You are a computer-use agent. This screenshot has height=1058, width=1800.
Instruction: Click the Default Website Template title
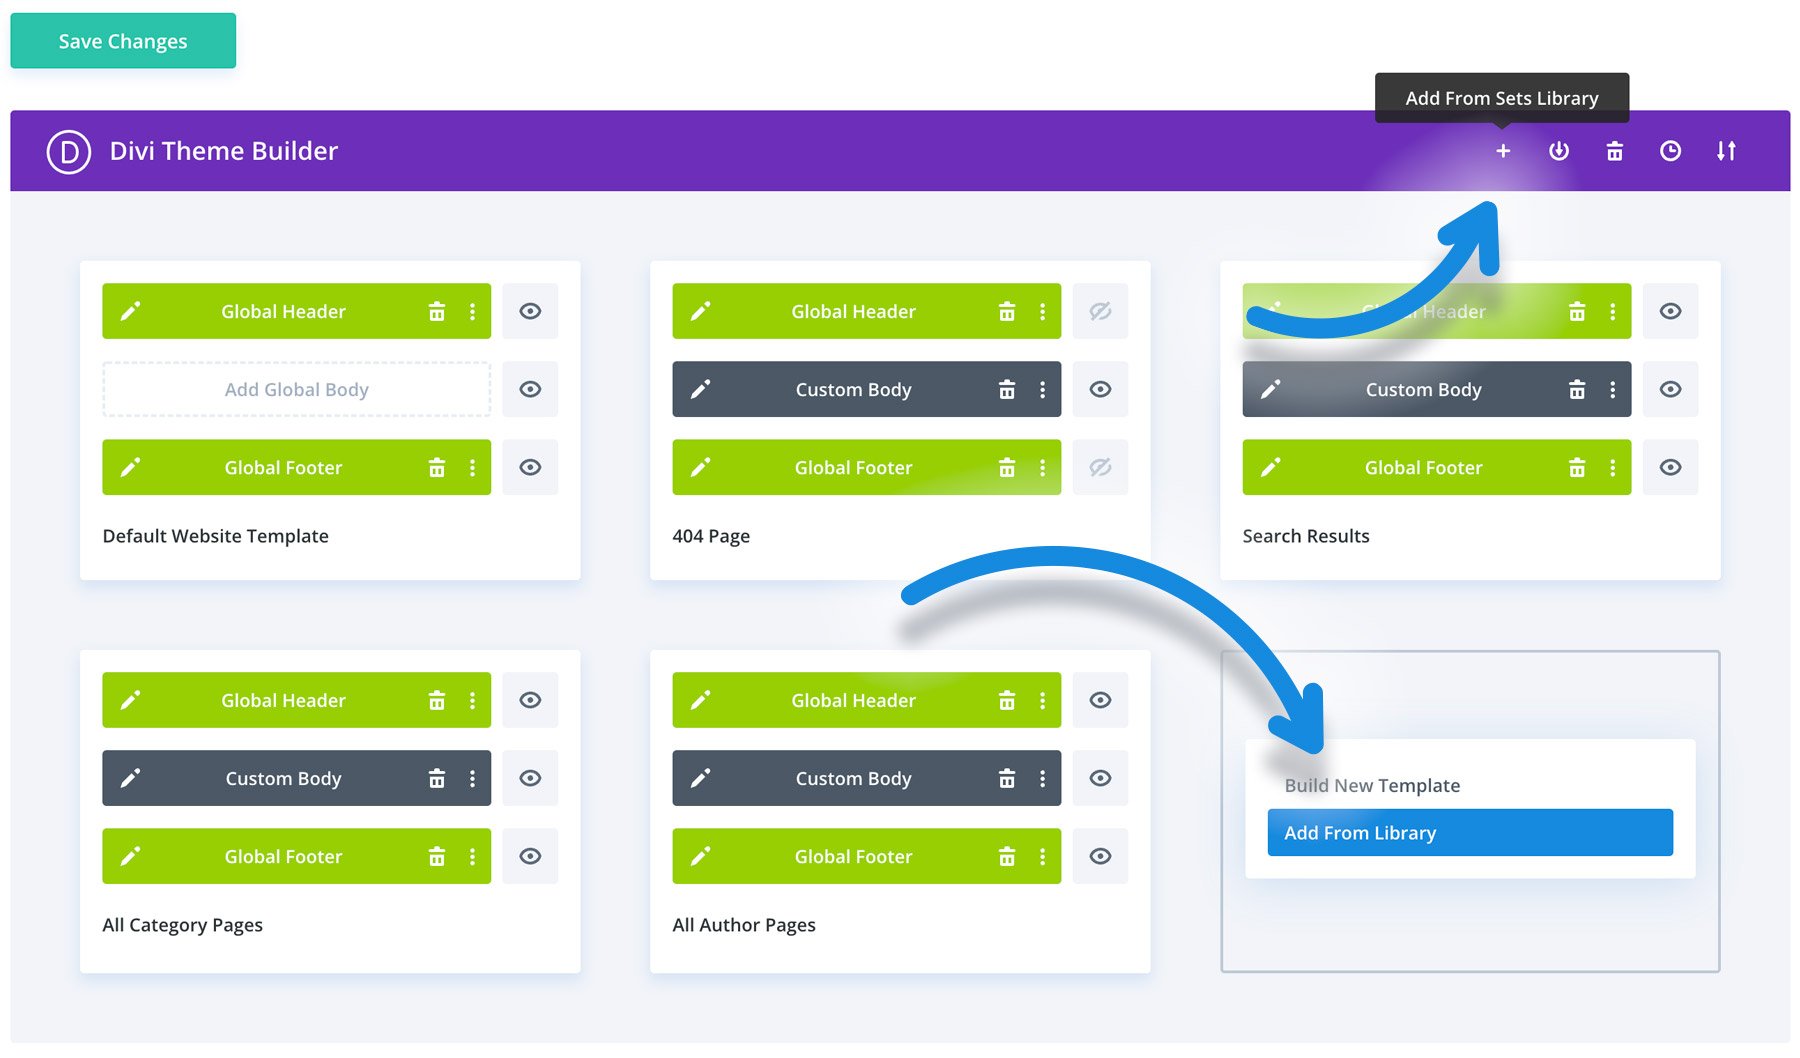(216, 536)
